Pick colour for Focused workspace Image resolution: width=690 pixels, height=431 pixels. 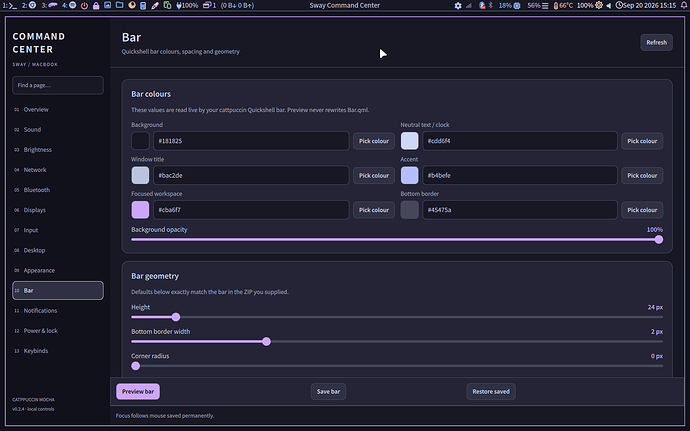pos(374,210)
